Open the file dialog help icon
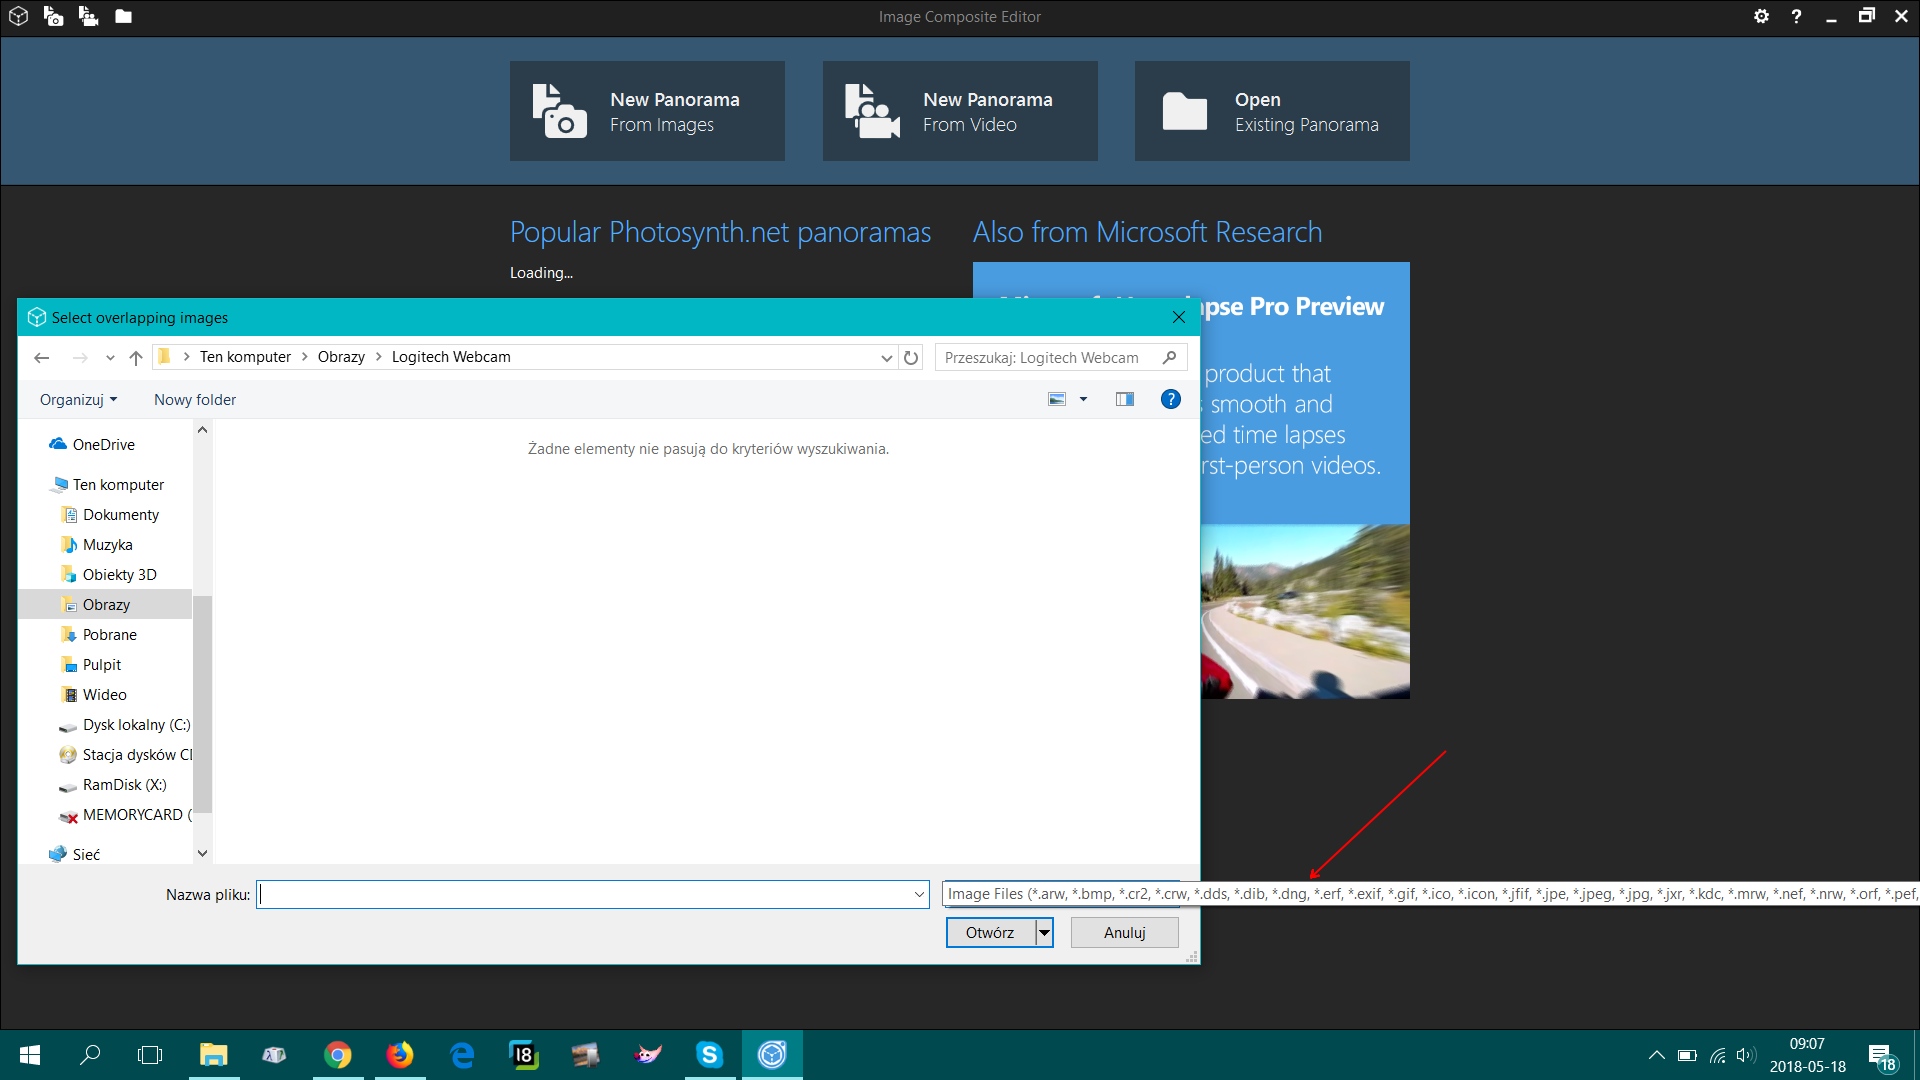Screen dimensions: 1920x1080 (1170, 400)
